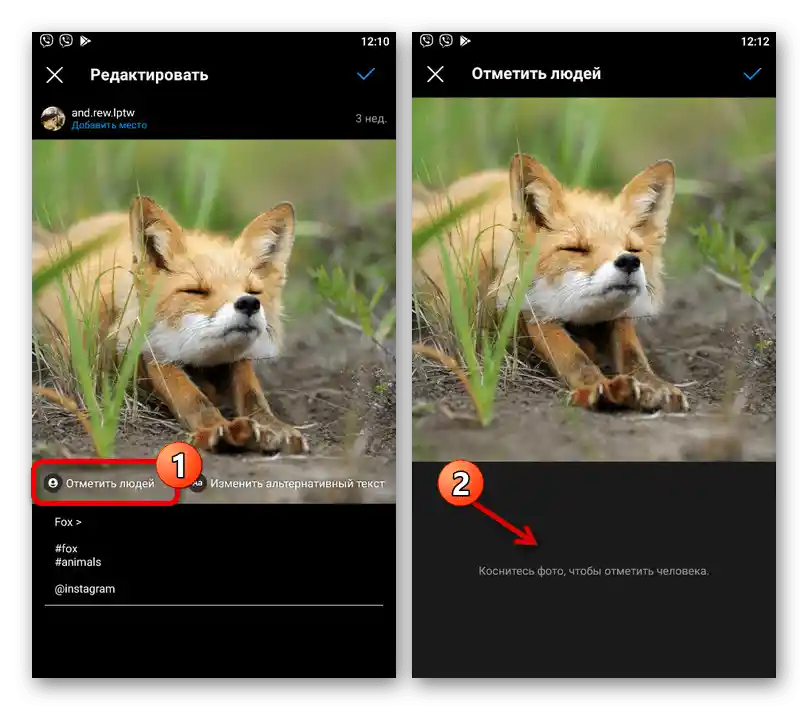Confirm edits with the checkmark on Редактировать screen
Screen dimensions: 808x710
[366, 74]
